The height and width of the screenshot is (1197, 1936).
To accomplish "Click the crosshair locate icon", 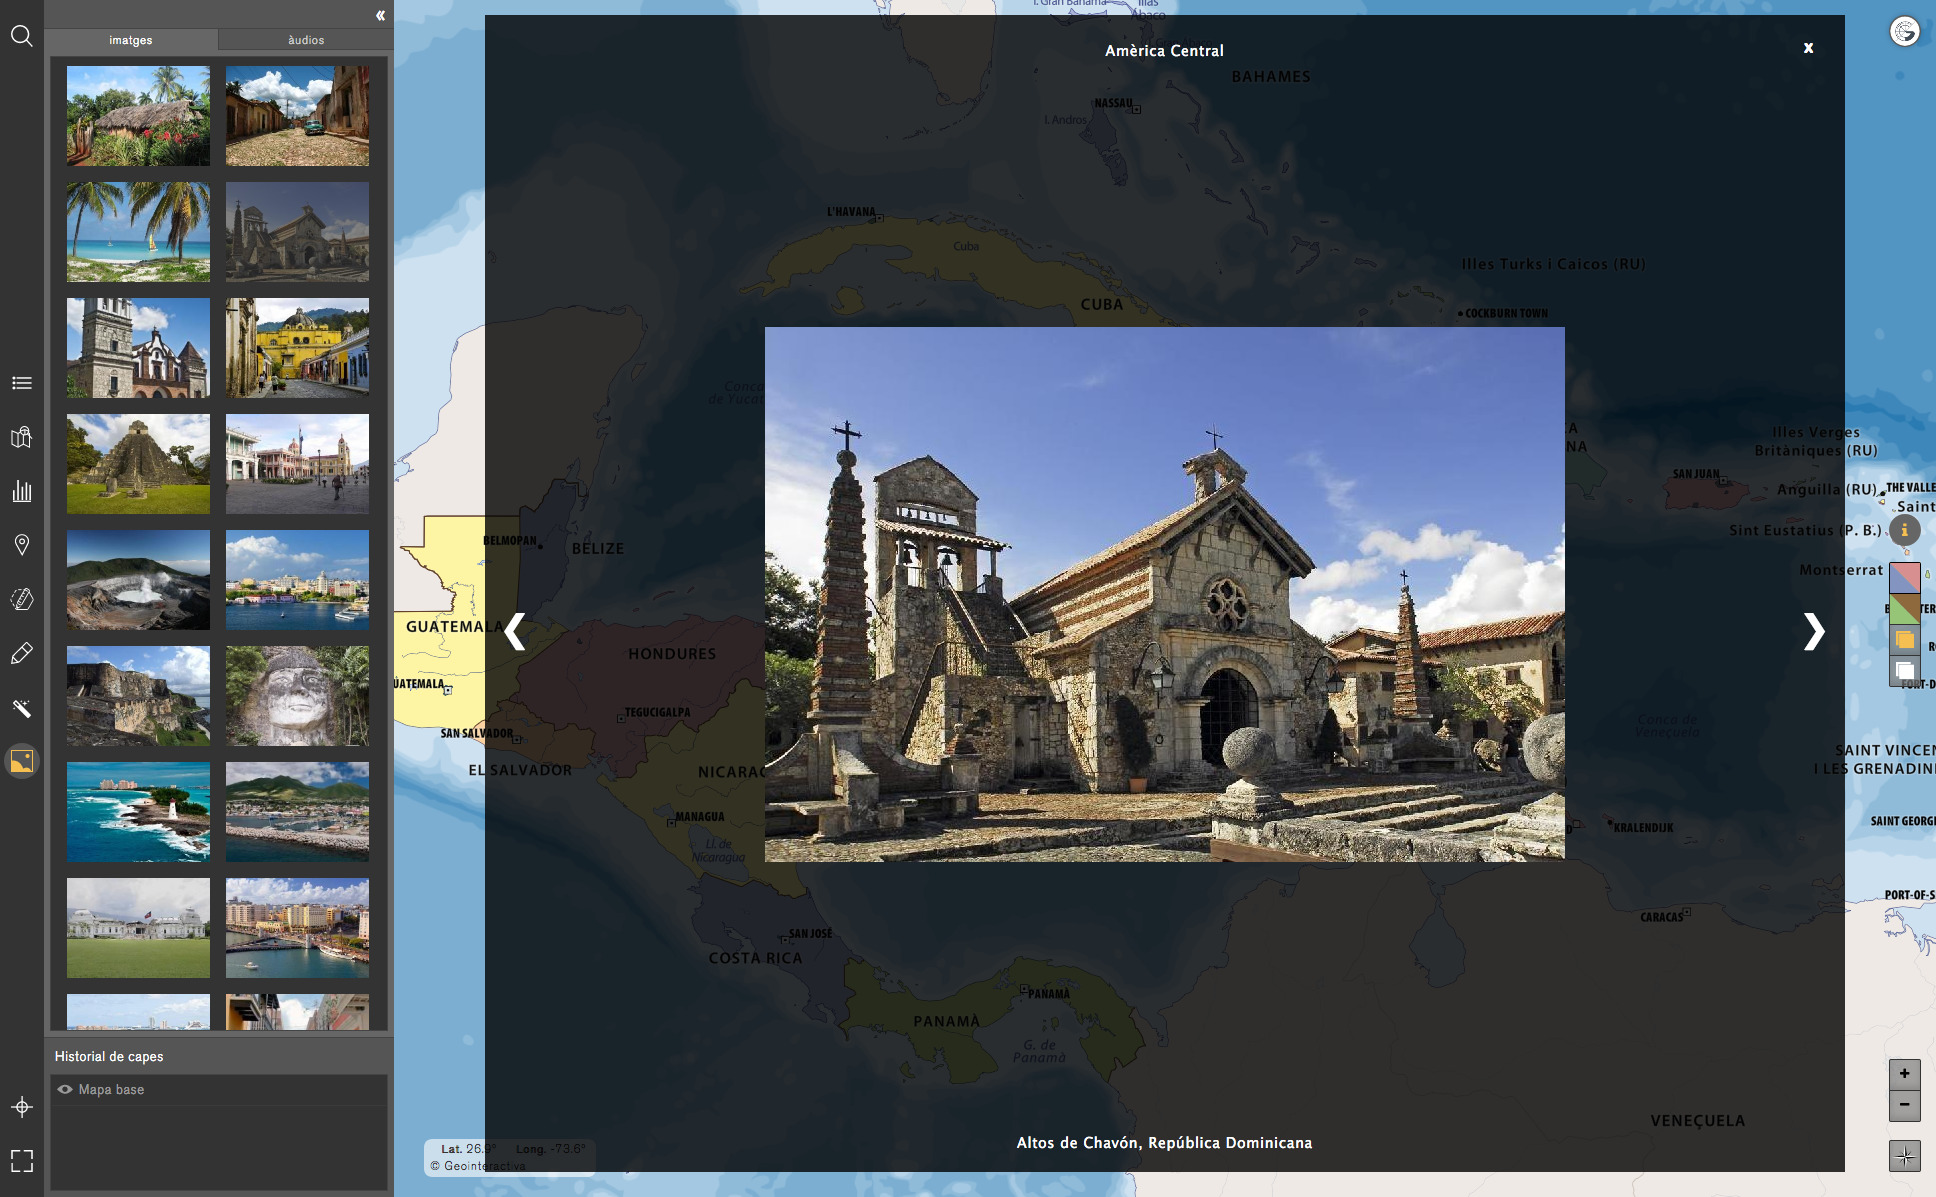I will click(x=21, y=1107).
